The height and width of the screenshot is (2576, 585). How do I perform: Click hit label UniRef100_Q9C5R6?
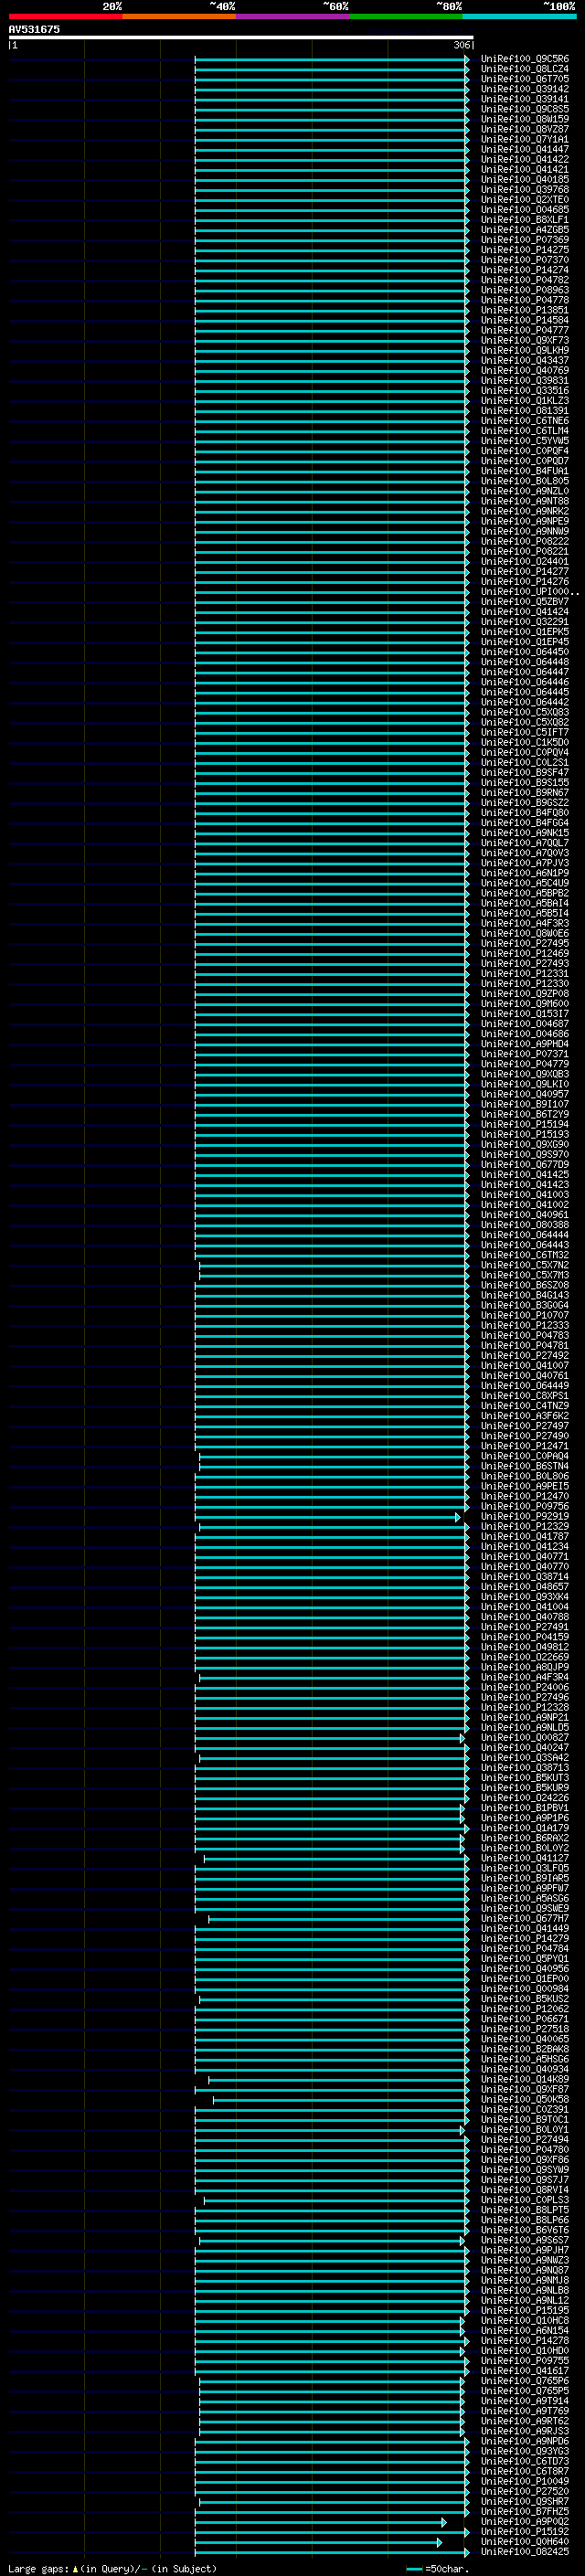click(x=525, y=59)
